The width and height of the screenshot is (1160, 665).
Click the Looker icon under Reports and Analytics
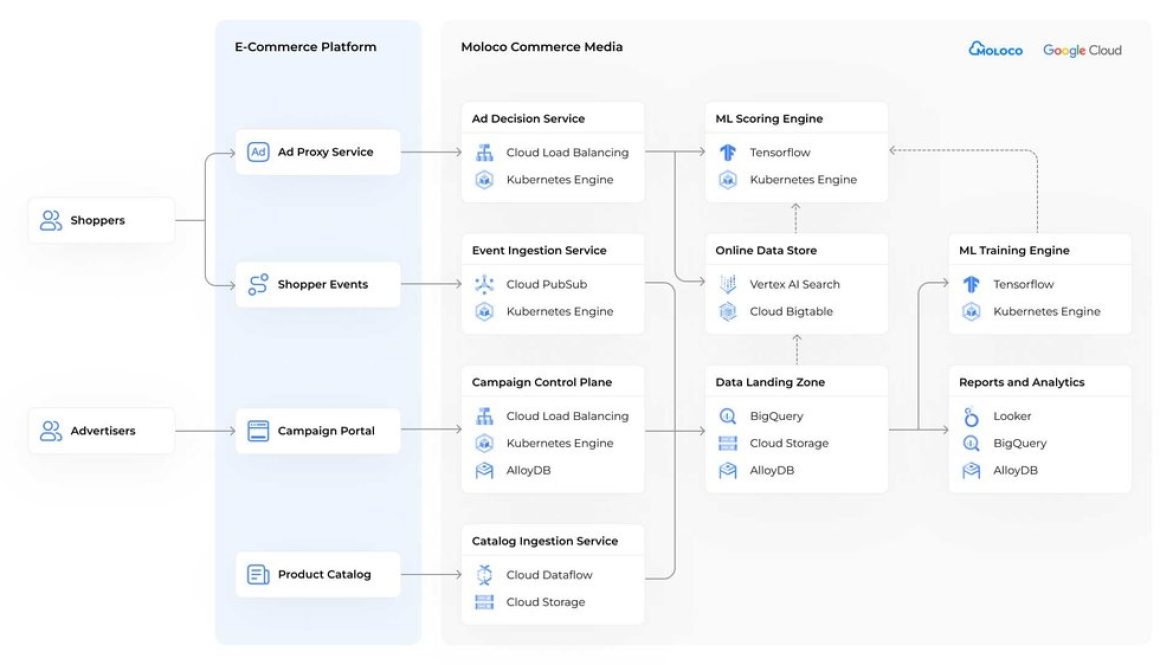(971, 416)
